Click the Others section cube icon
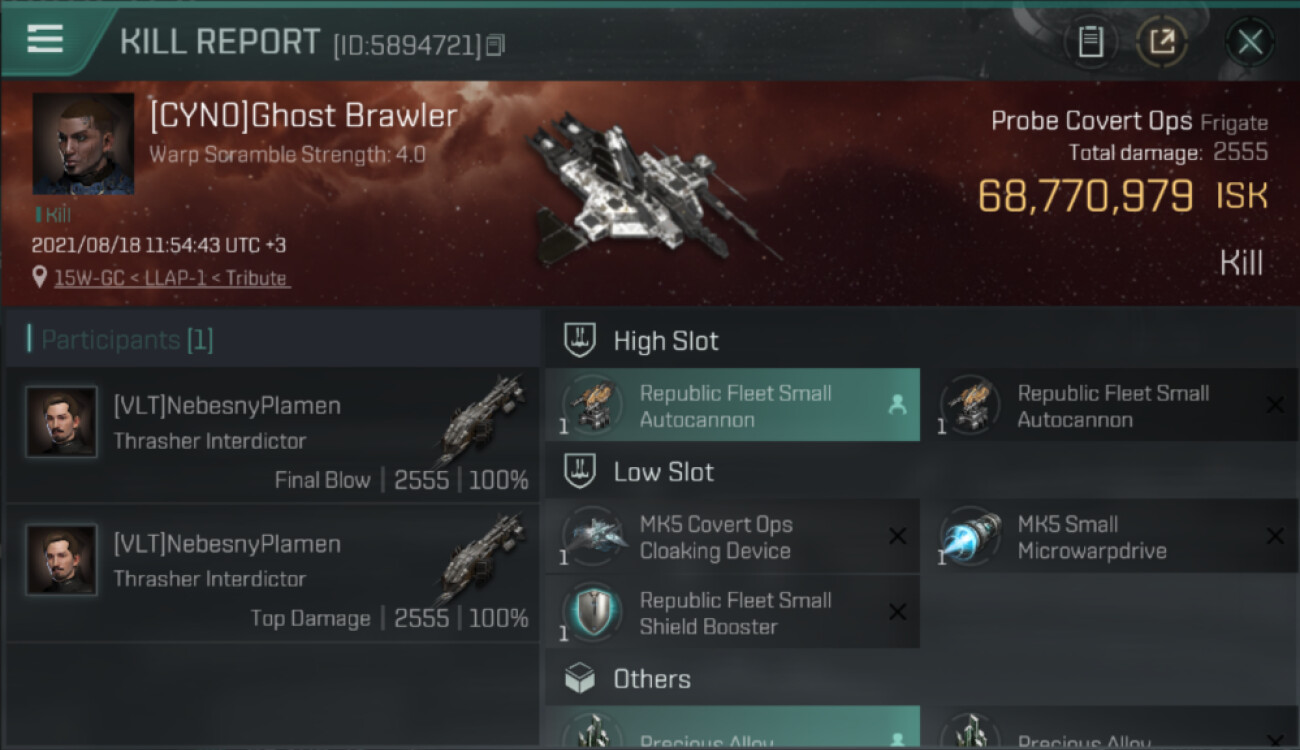The width and height of the screenshot is (1300, 750). pyautogui.click(x=580, y=679)
